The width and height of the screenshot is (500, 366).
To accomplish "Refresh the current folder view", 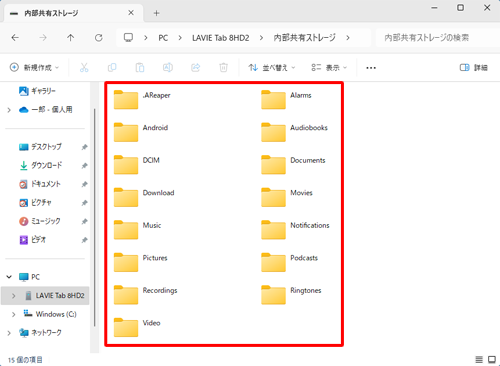I will click(x=99, y=38).
